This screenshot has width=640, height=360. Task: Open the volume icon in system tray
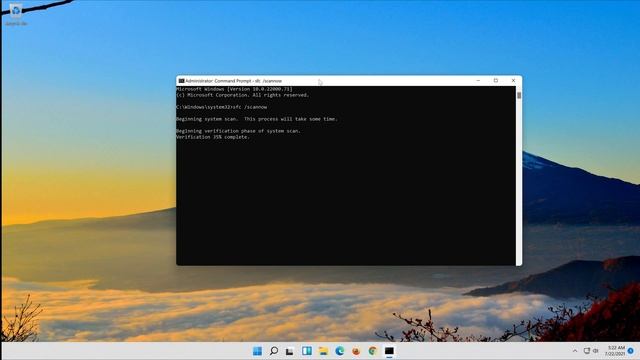[x=596, y=351]
